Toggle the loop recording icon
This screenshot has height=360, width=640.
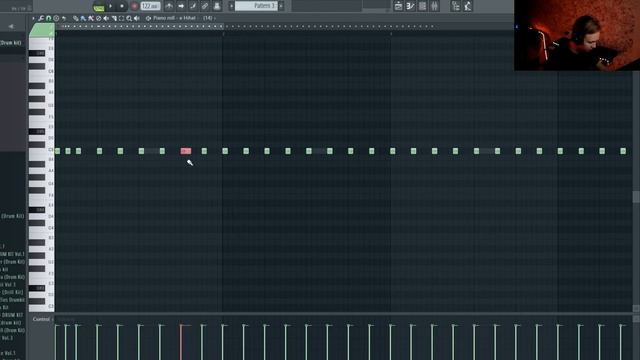tap(217, 6)
